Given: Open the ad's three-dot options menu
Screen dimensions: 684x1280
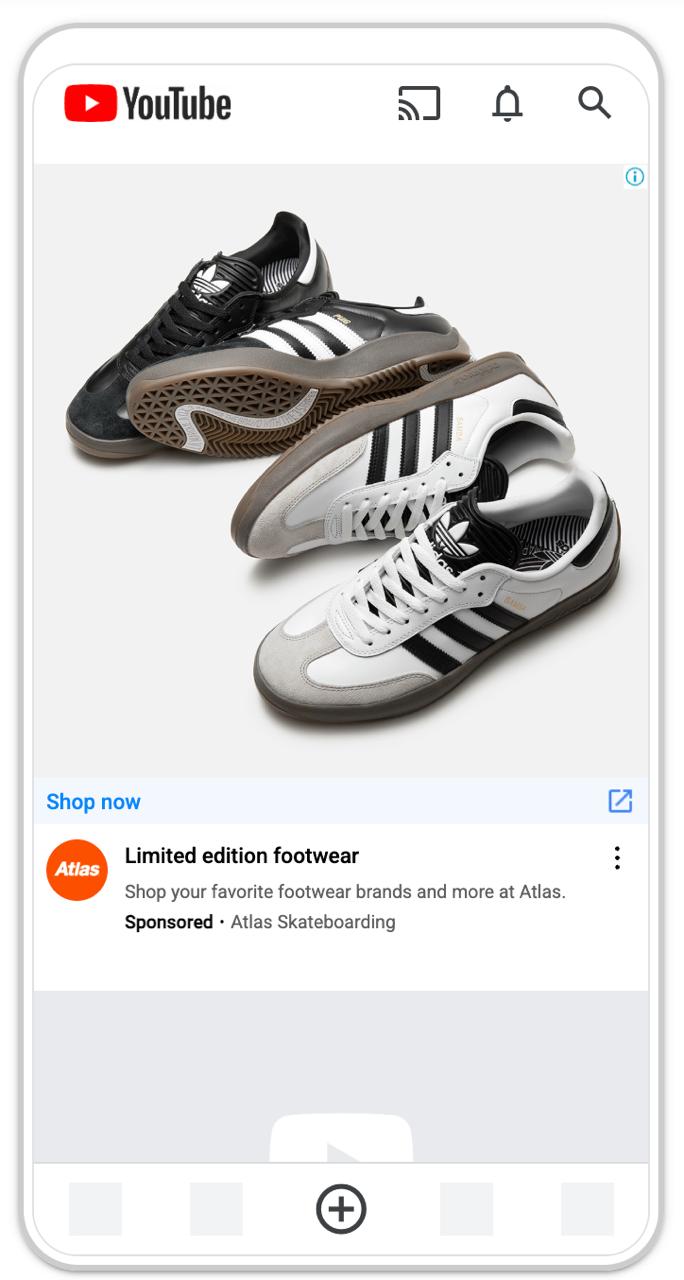Looking at the screenshot, I should tap(617, 858).
